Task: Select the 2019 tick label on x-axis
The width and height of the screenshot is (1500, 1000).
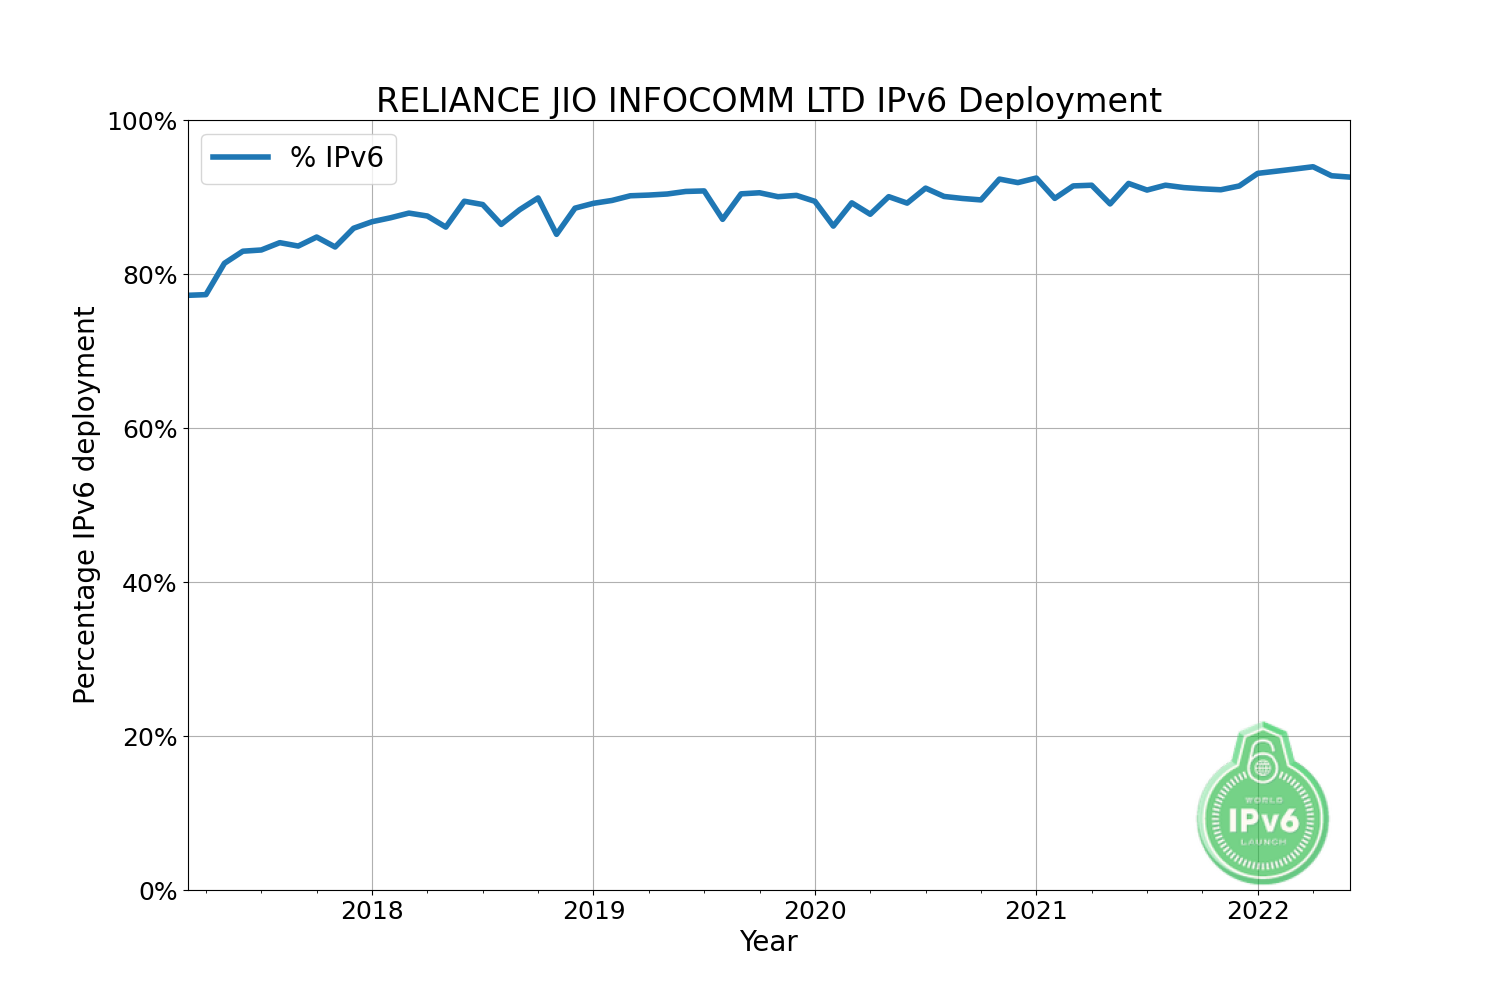Action: (593, 911)
